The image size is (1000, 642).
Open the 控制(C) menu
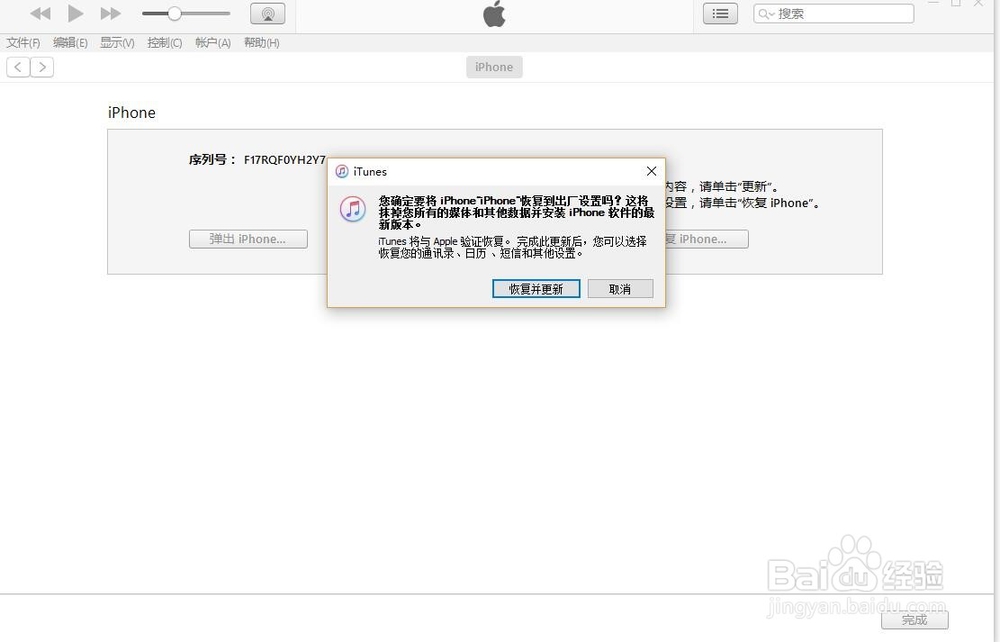(165, 43)
